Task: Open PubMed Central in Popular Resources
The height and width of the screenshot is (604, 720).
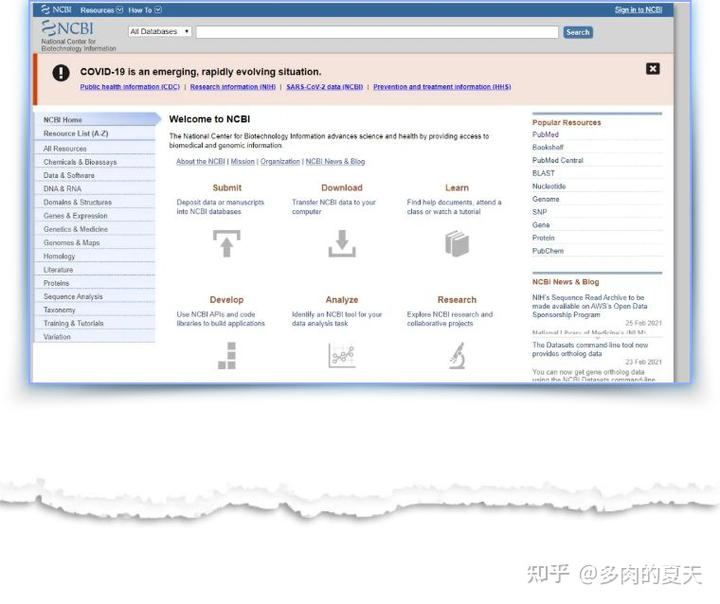Action: pos(557,160)
